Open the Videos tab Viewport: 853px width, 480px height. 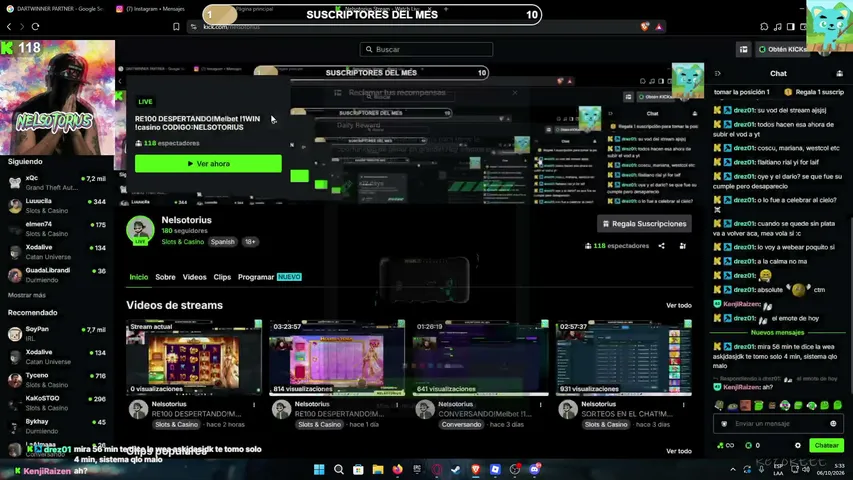194,277
